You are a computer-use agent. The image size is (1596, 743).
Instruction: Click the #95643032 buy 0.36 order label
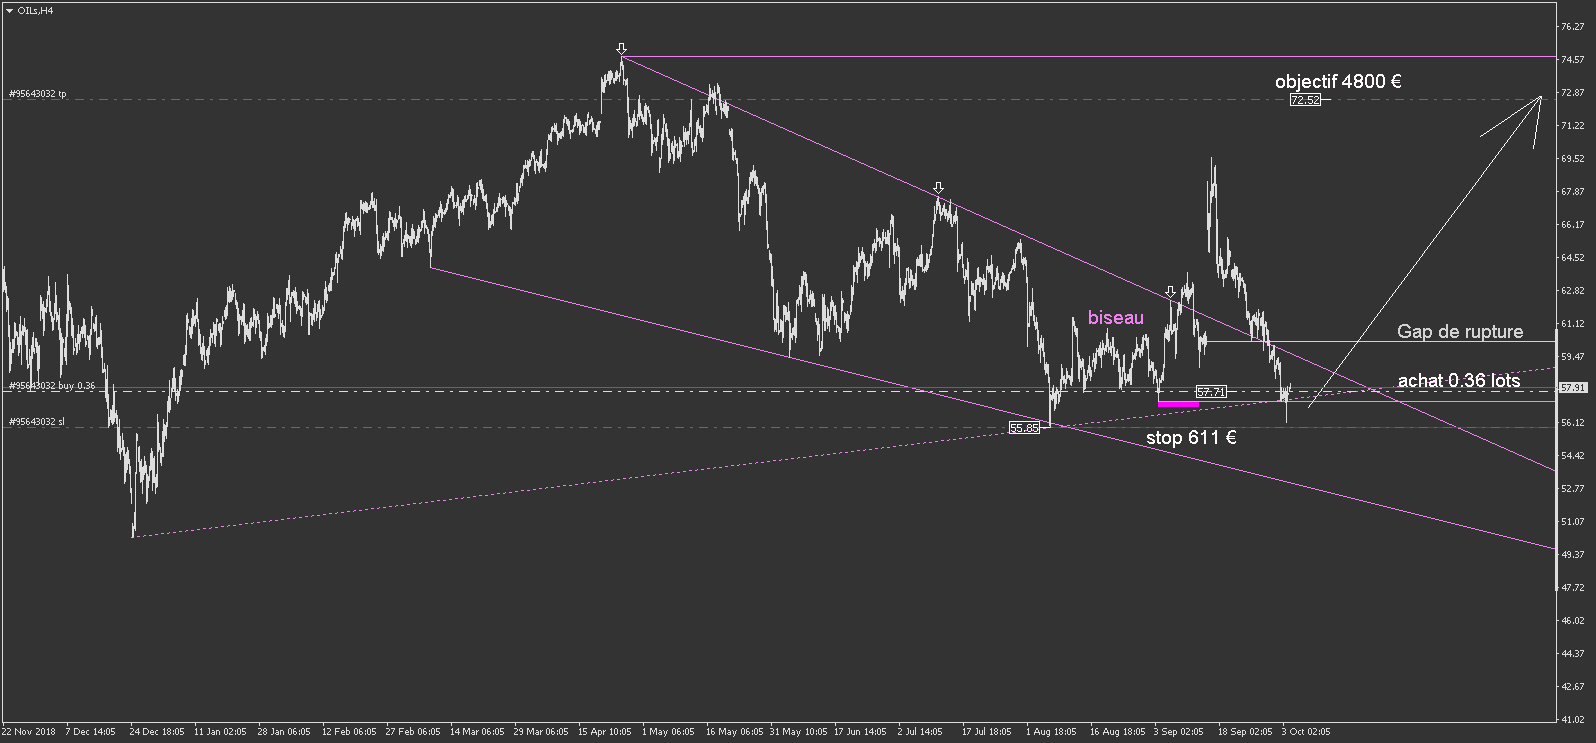(51, 385)
